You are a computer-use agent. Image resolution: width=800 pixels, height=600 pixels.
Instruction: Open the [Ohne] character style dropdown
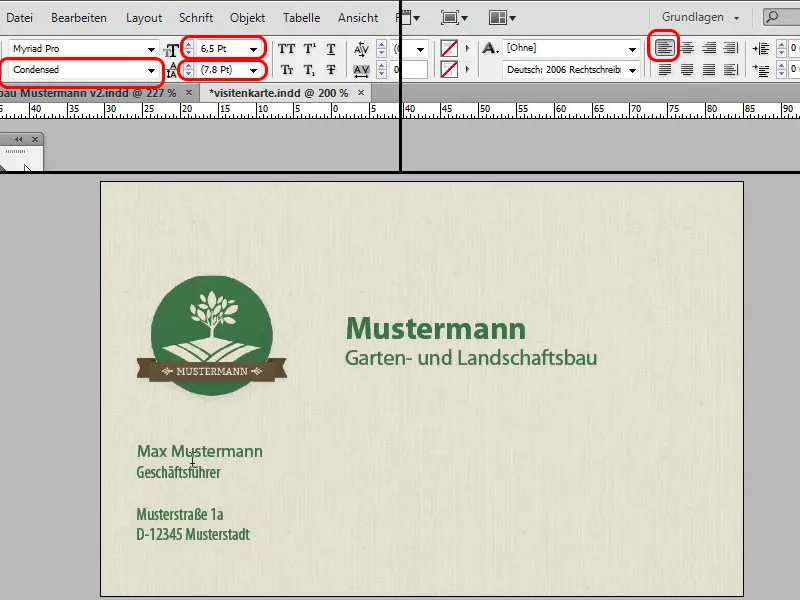[632, 49]
